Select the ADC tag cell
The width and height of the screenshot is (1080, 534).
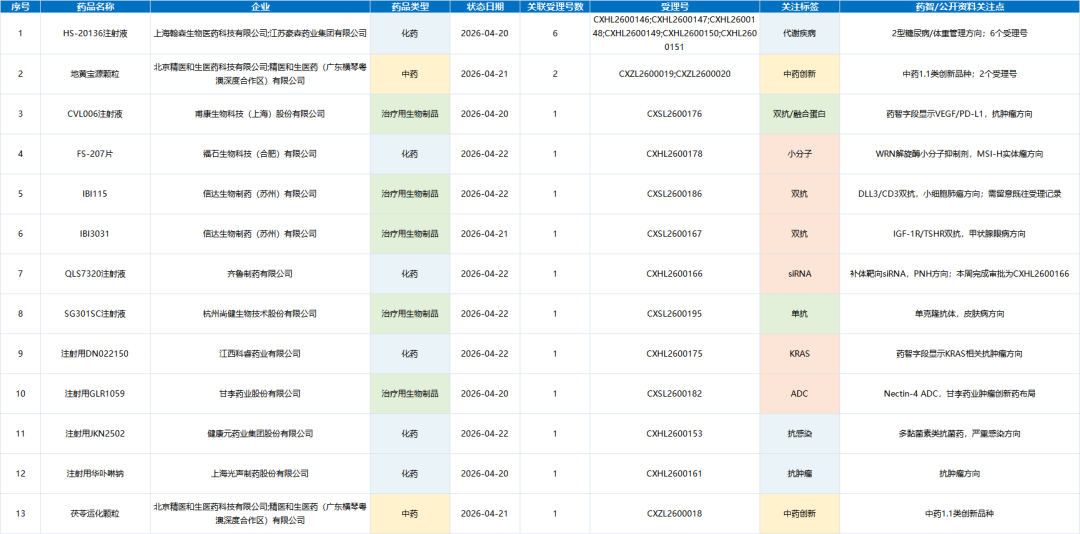[x=799, y=393]
